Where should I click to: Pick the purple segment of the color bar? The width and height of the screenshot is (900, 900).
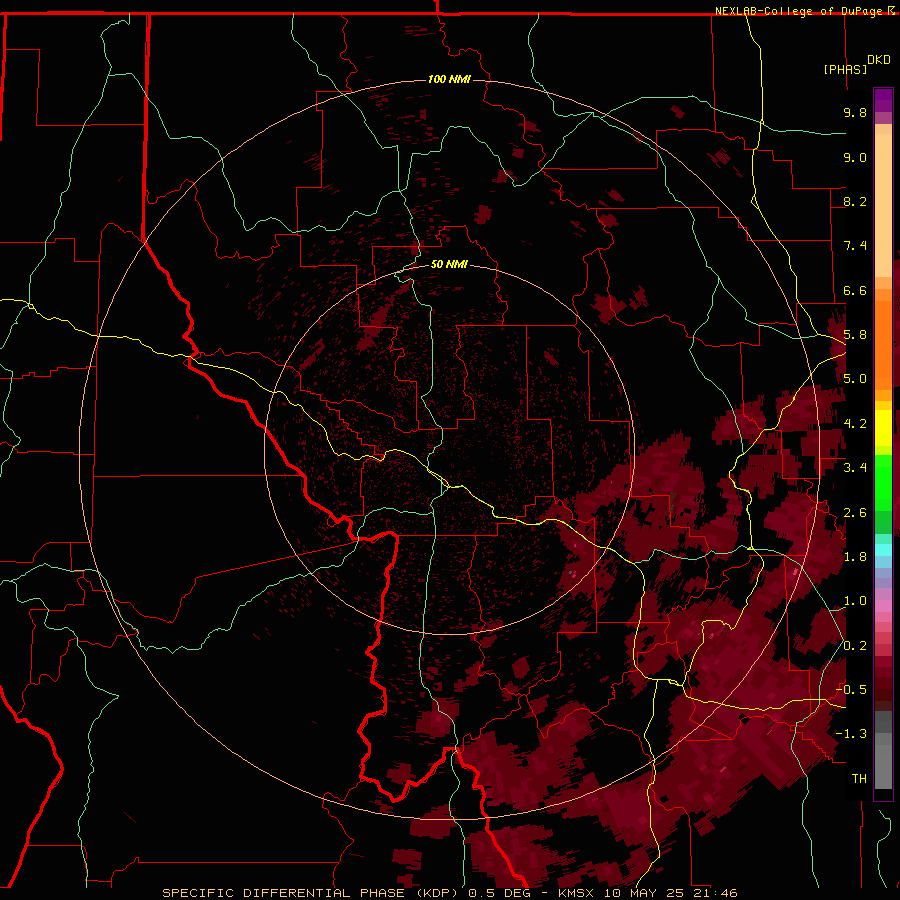tap(883, 100)
